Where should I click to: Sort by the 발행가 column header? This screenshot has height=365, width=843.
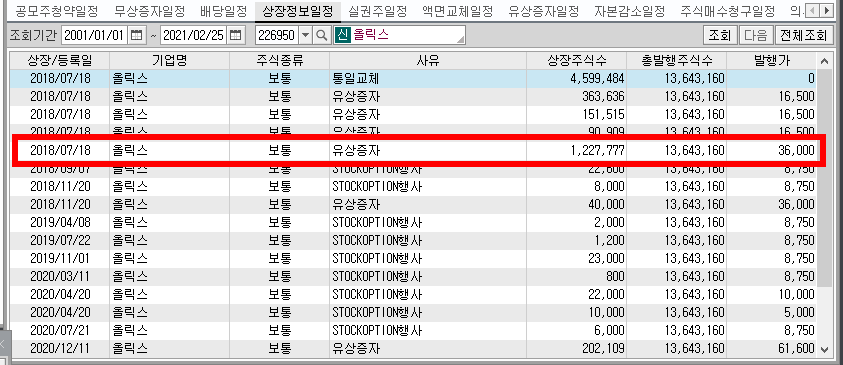coord(772,61)
